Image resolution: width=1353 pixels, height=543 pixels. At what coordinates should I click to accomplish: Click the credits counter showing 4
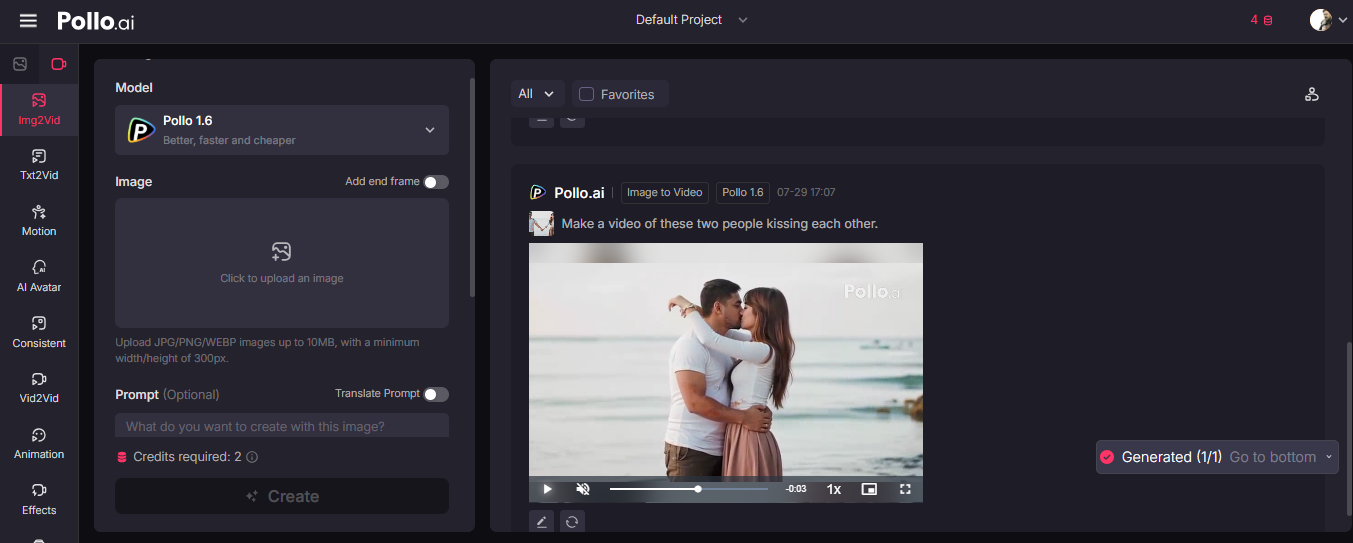tap(1261, 20)
